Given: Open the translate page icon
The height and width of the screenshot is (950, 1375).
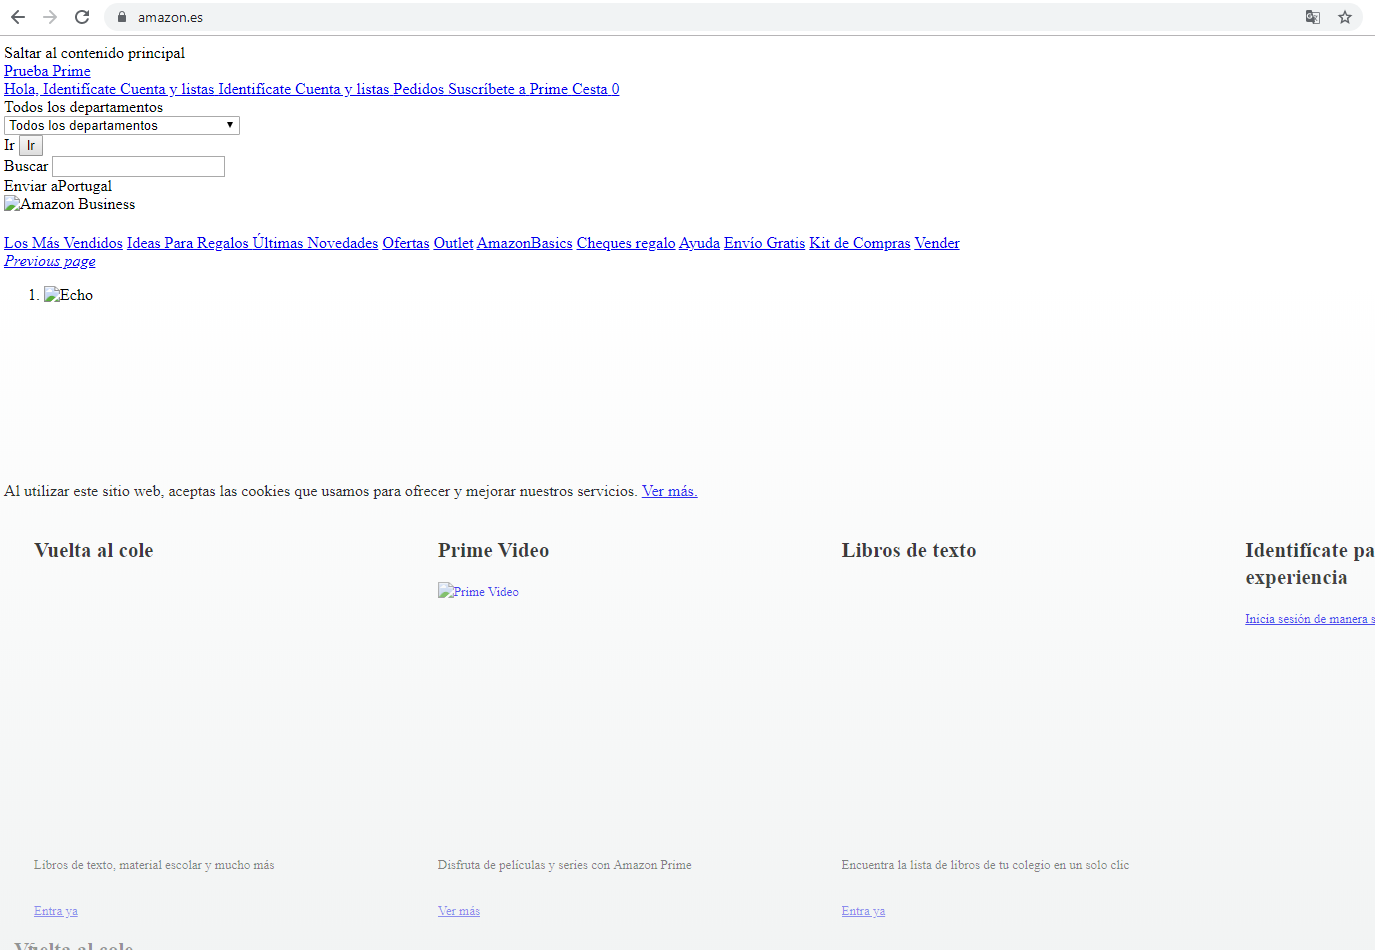Looking at the screenshot, I should click(x=1313, y=17).
